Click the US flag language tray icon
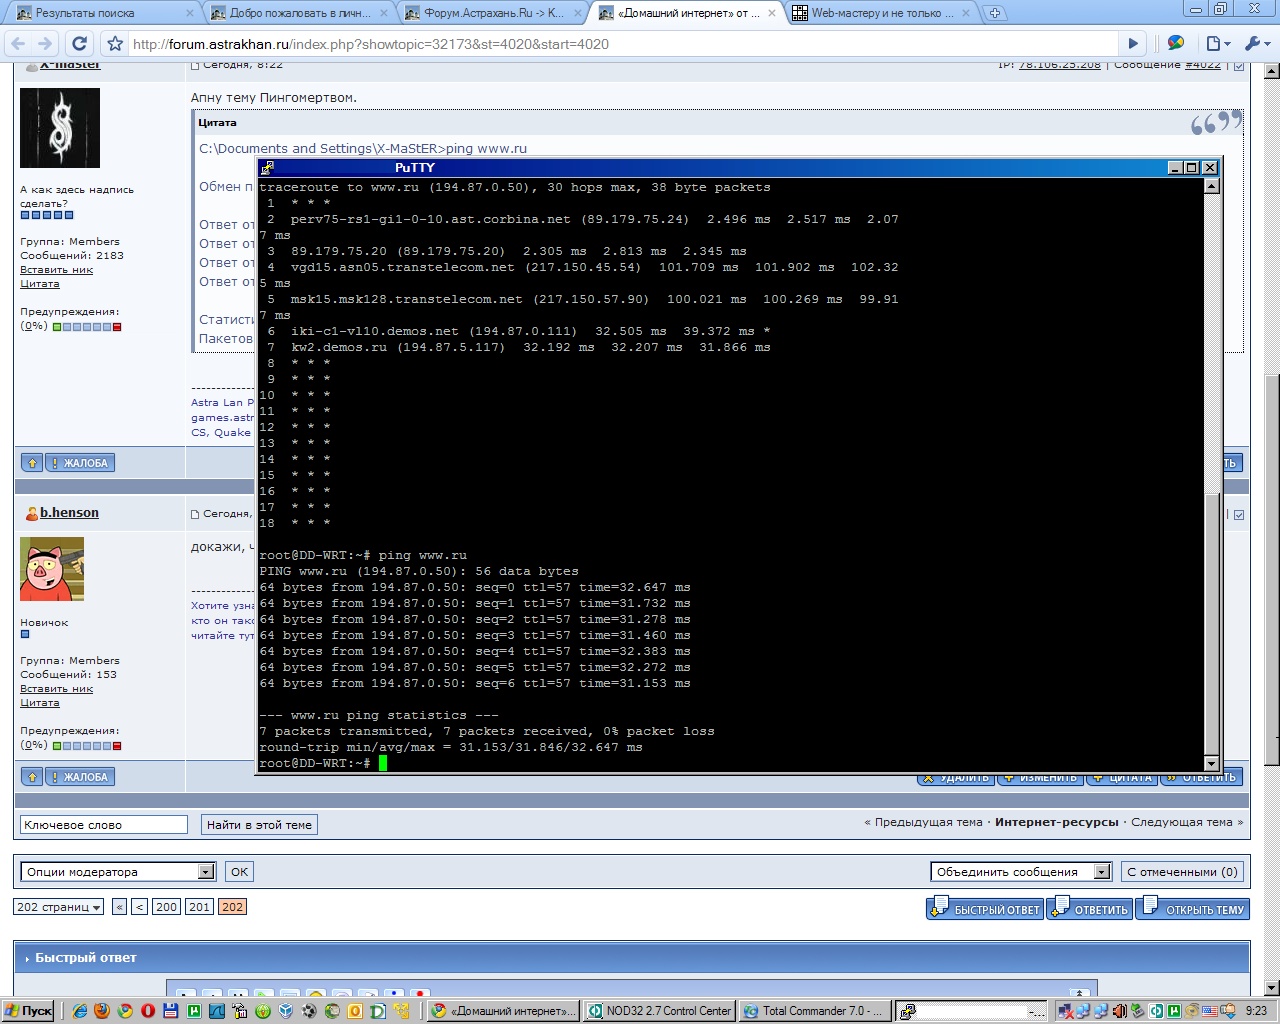 [1210, 1011]
